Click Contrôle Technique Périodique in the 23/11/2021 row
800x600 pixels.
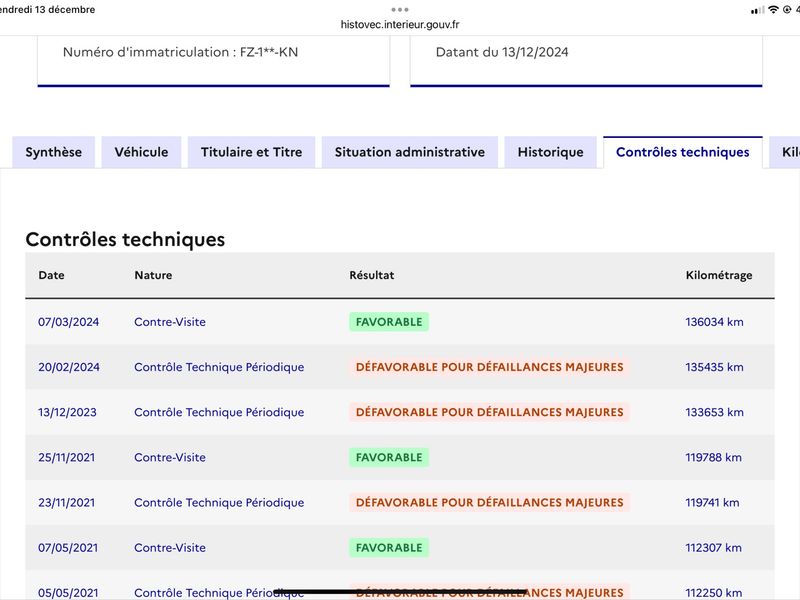coord(219,503)
